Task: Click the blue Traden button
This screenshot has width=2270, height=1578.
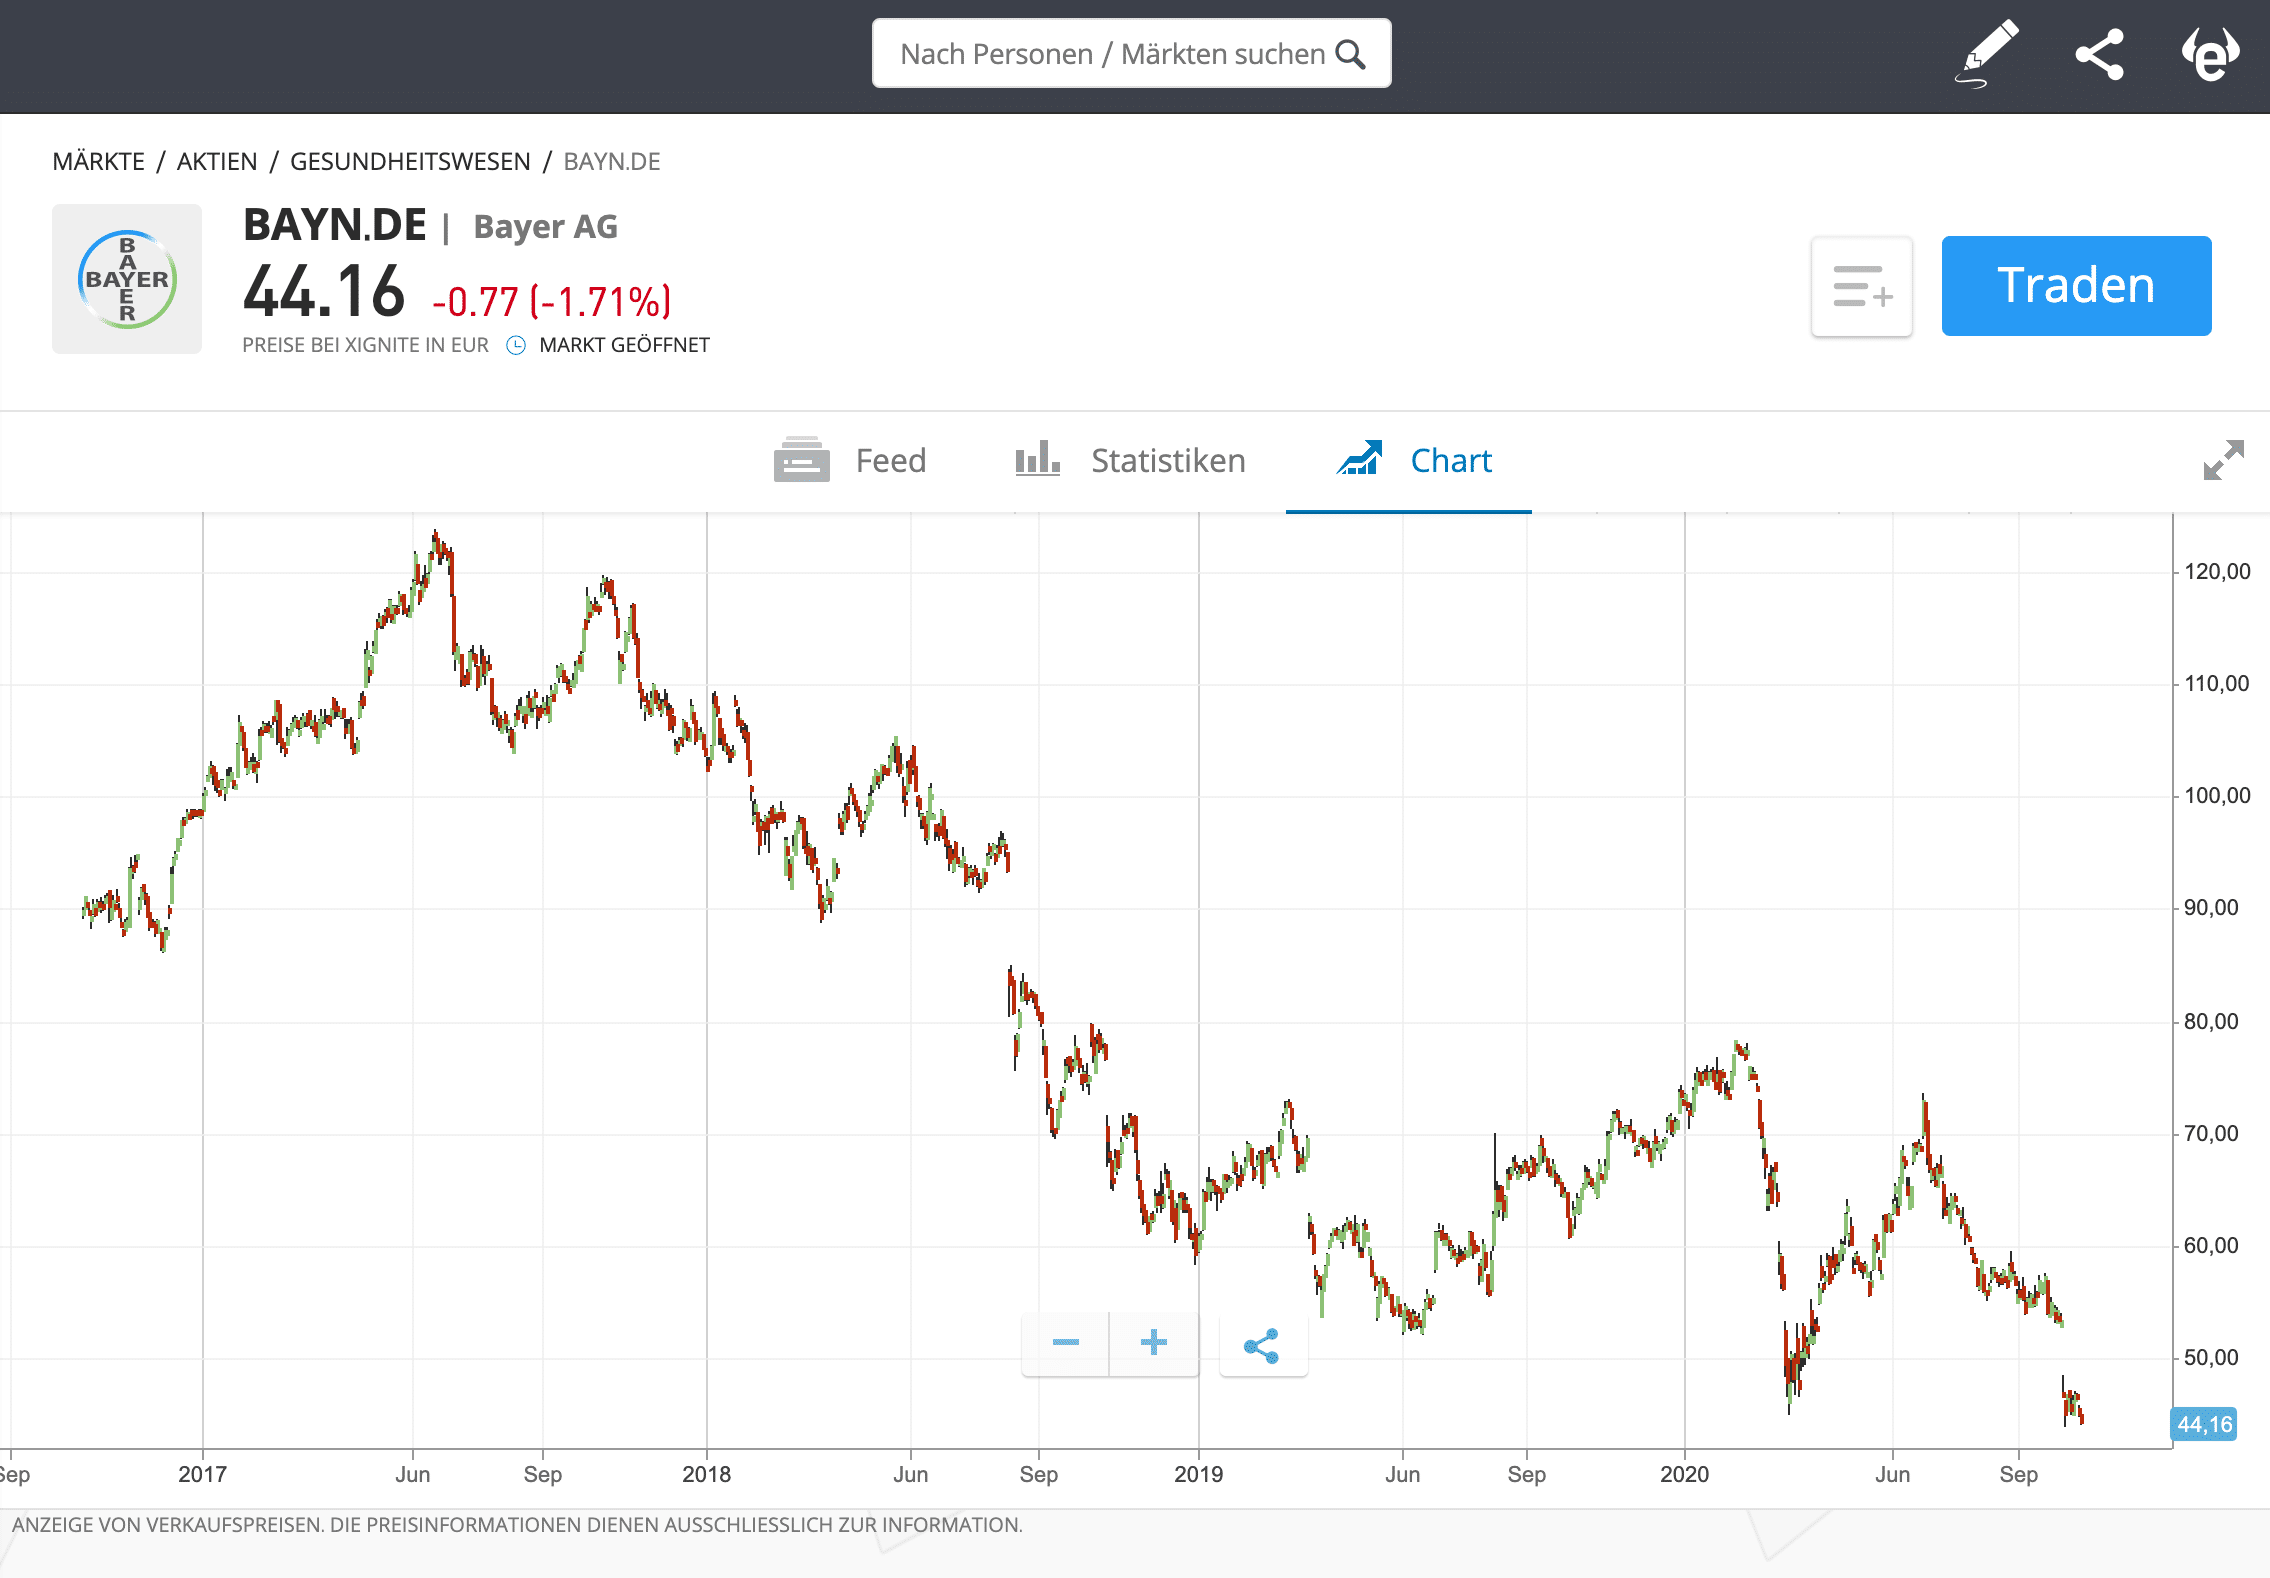Action: tap(2076, 286)
